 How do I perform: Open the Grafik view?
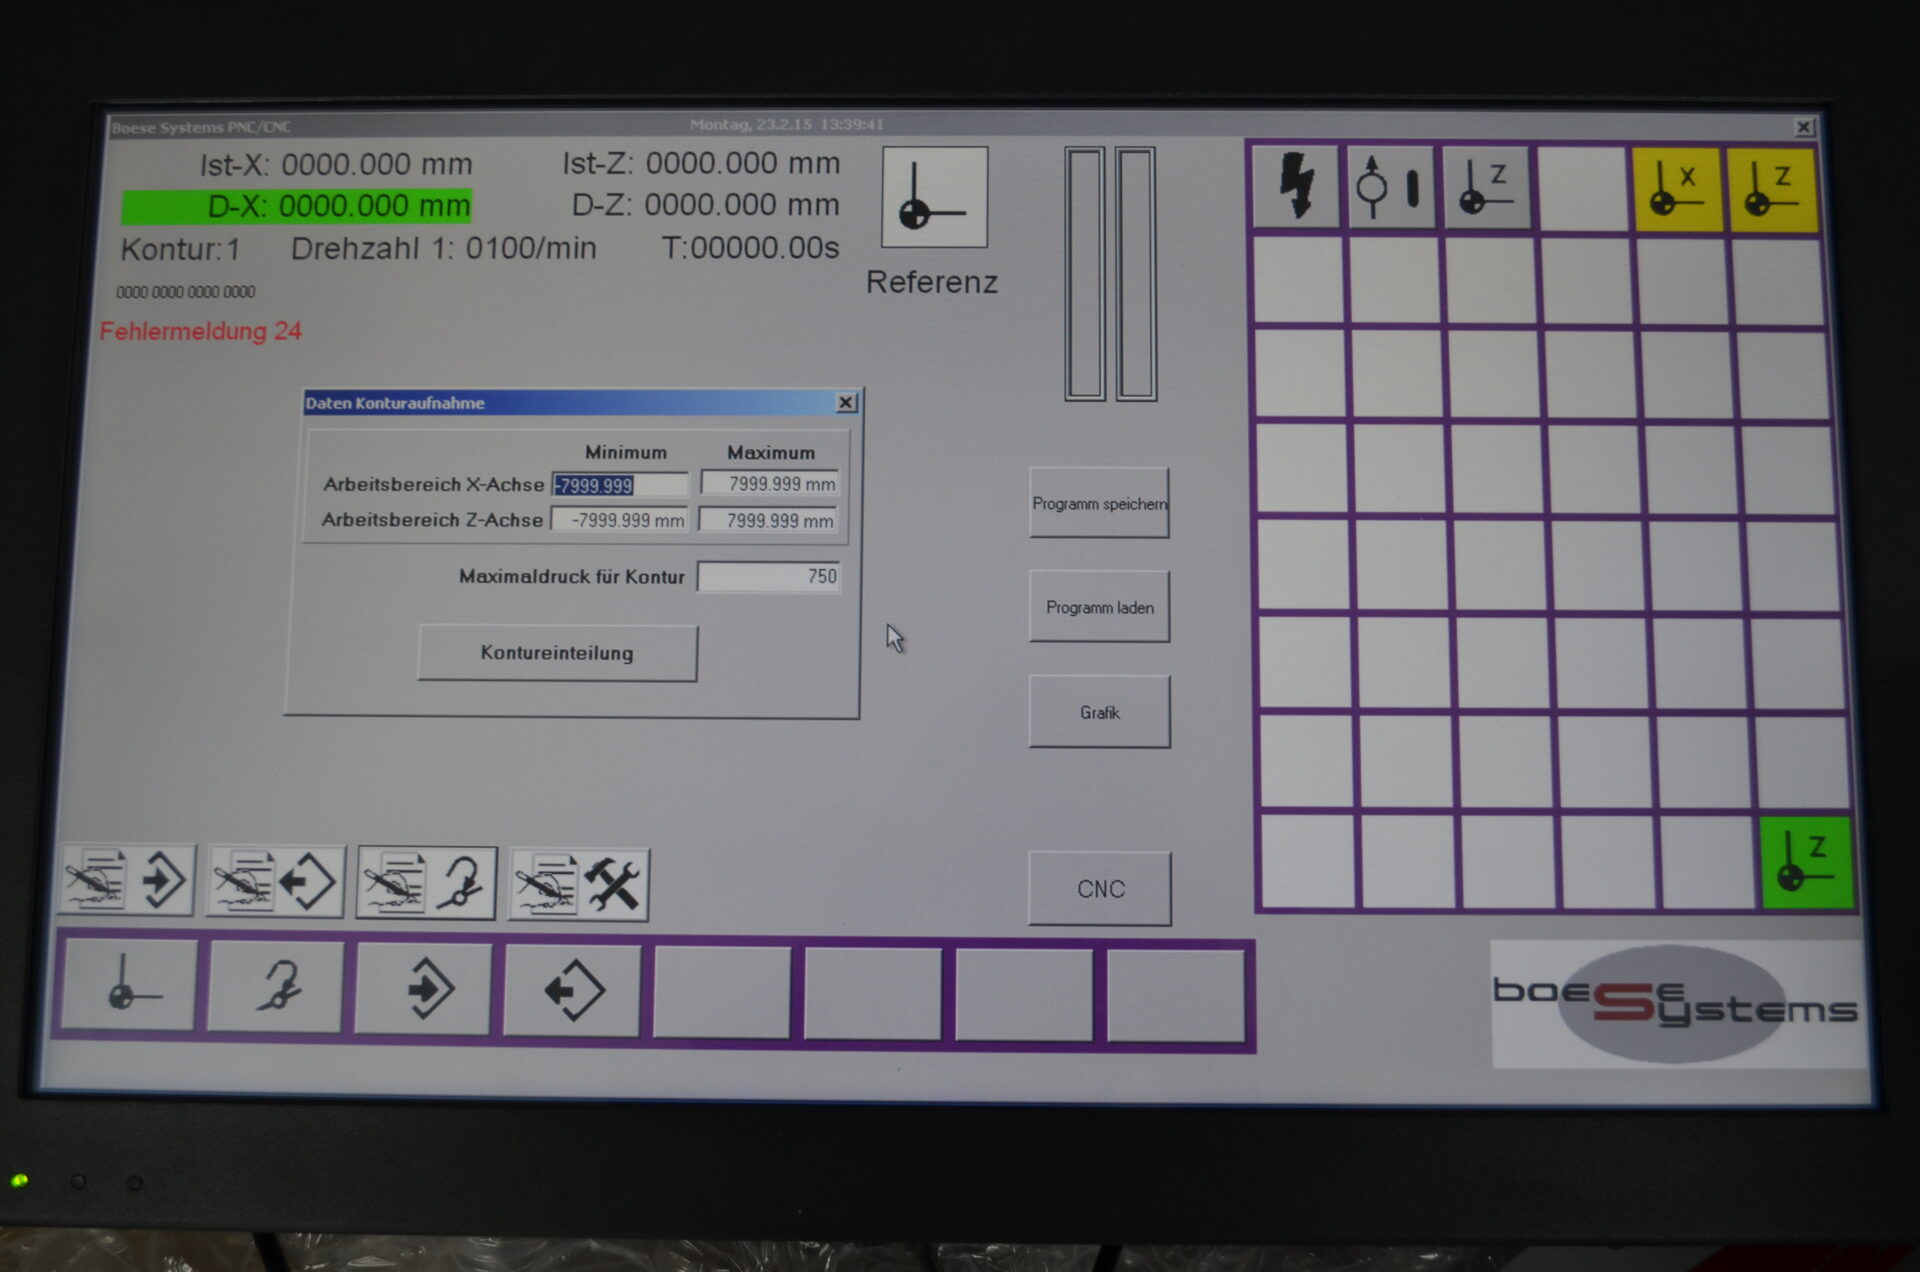pos(1099,712)
